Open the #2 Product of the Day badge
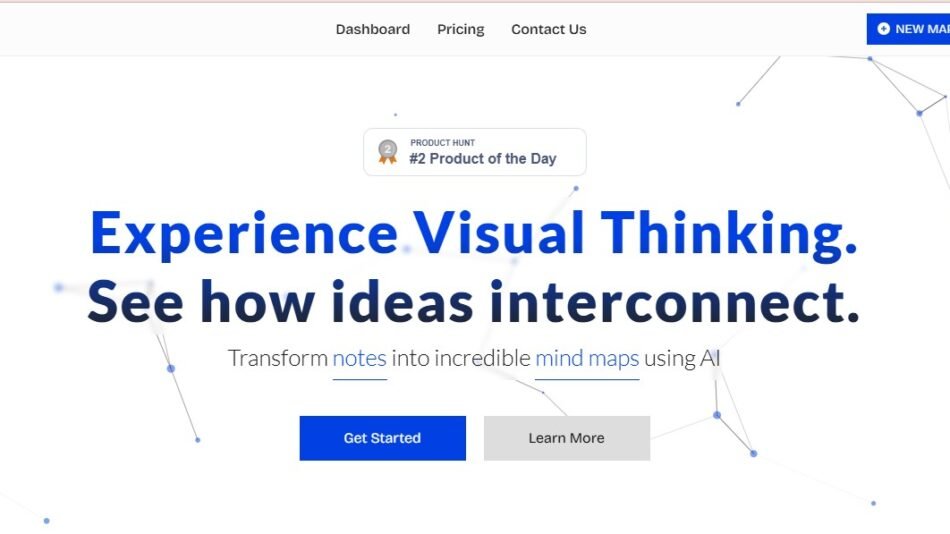 coord(483,159)
